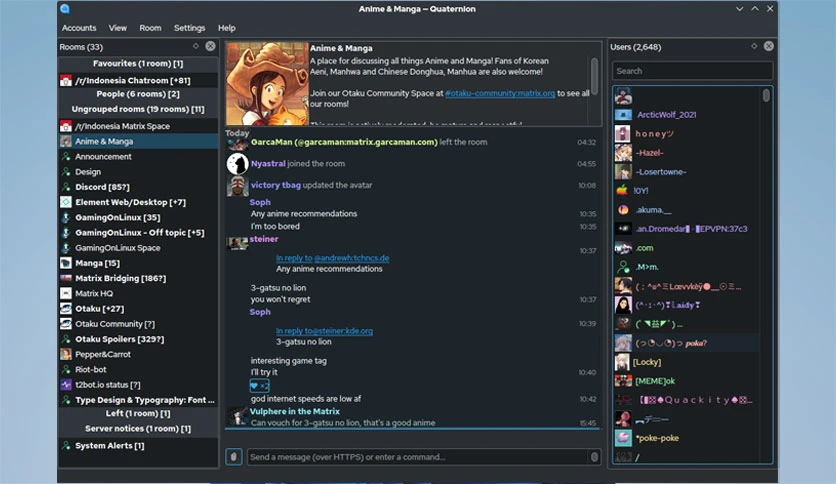Open the #otaku-community:matrix.org link

click(500, 93)
